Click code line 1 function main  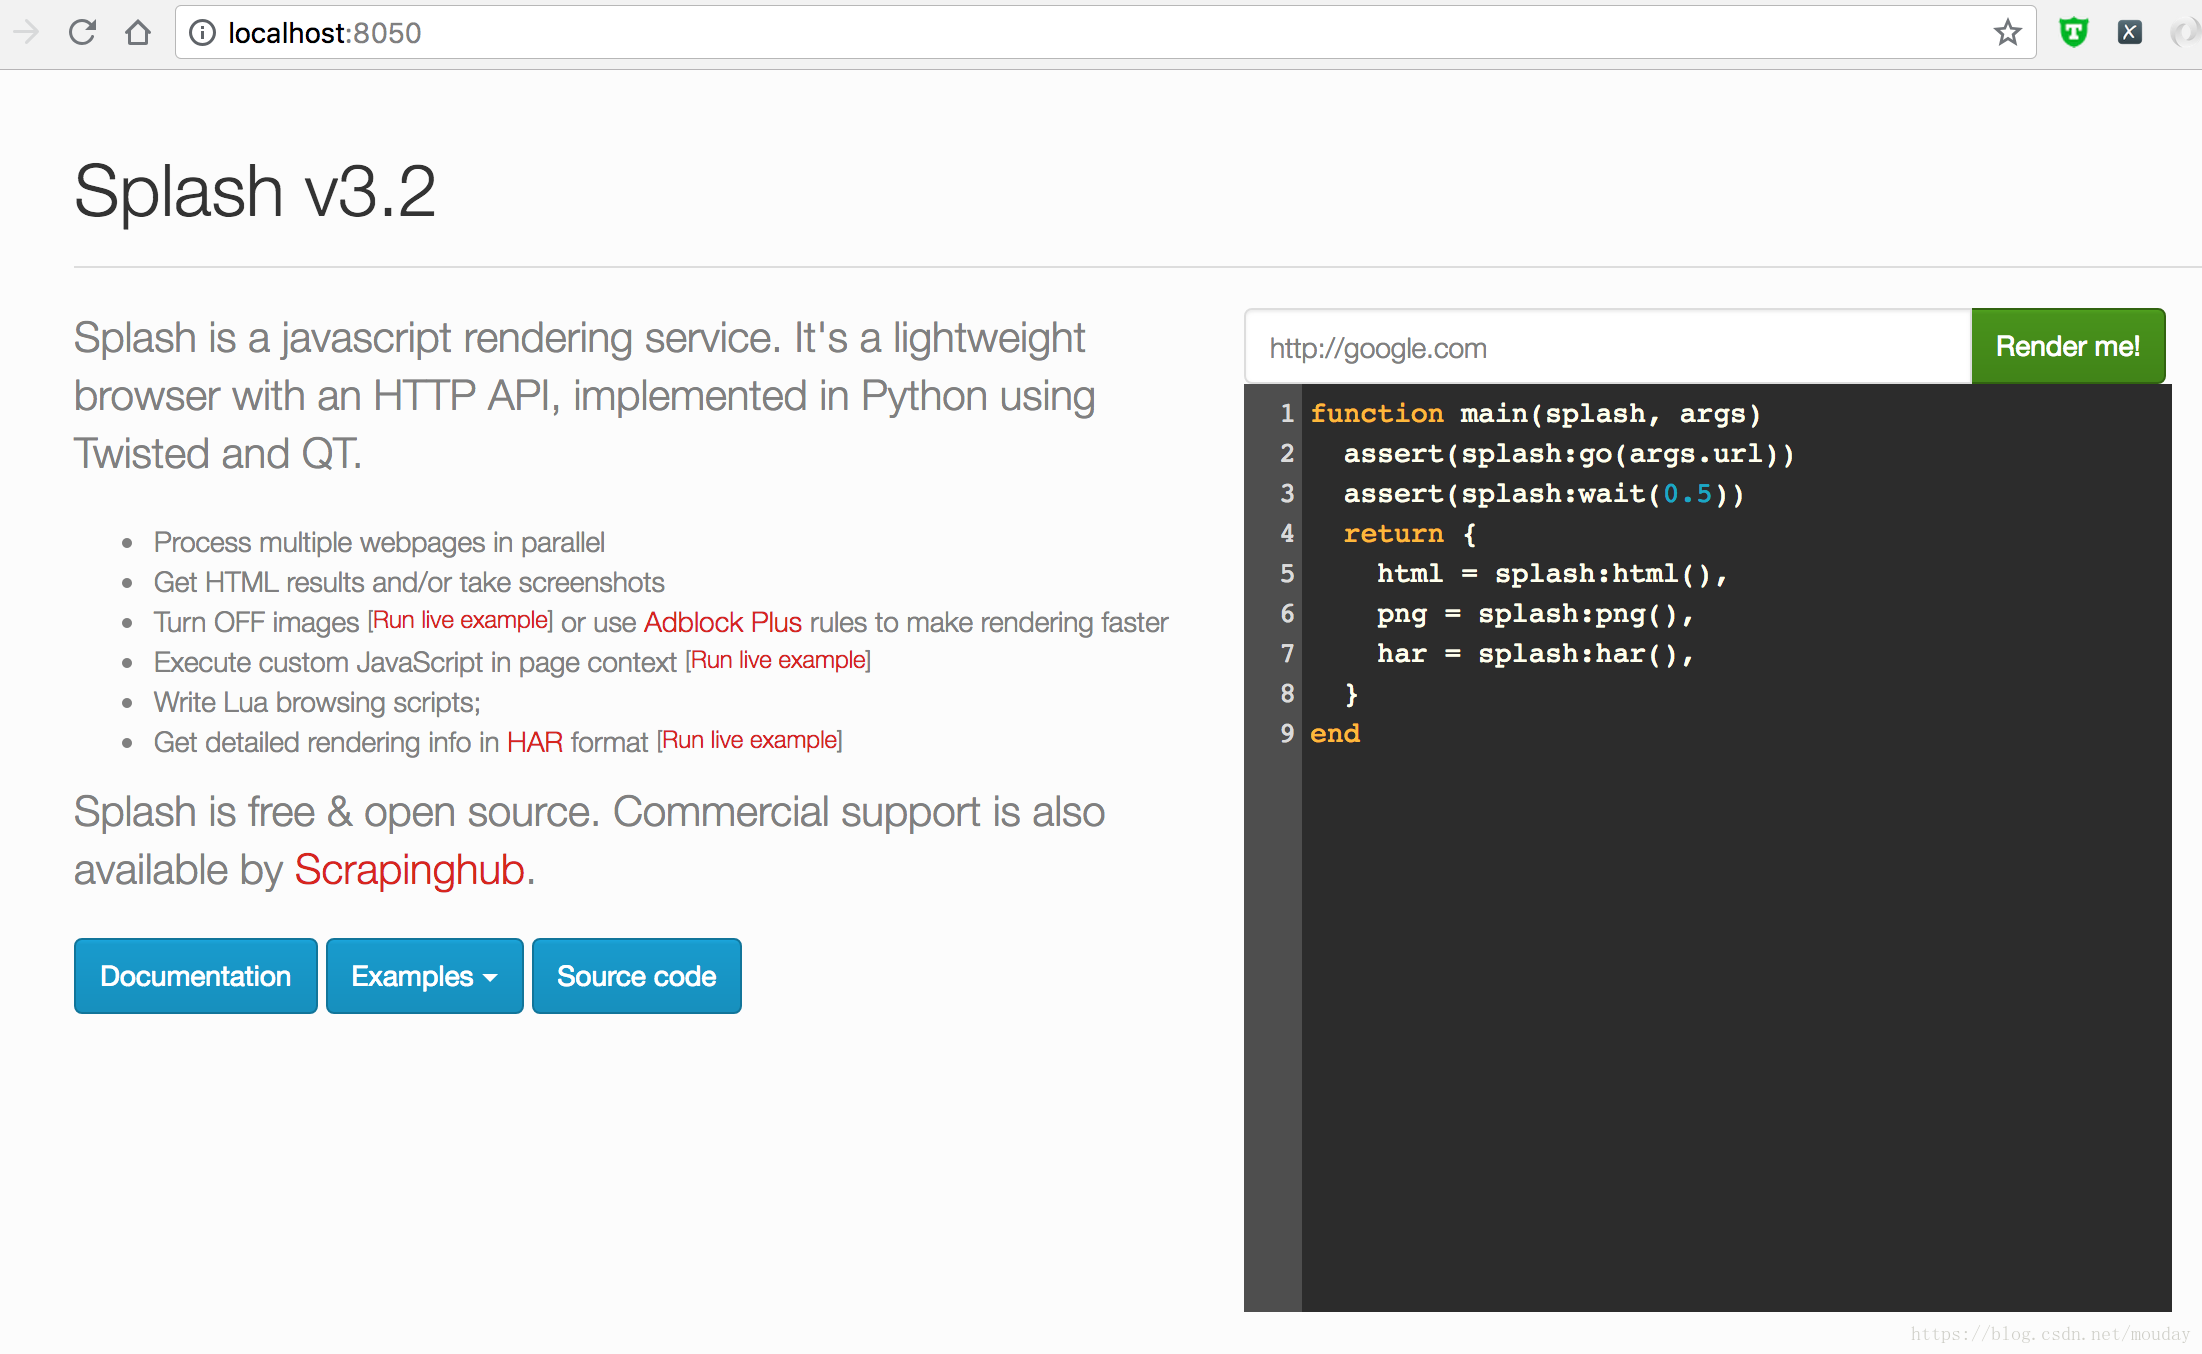tap(1536, 413)
